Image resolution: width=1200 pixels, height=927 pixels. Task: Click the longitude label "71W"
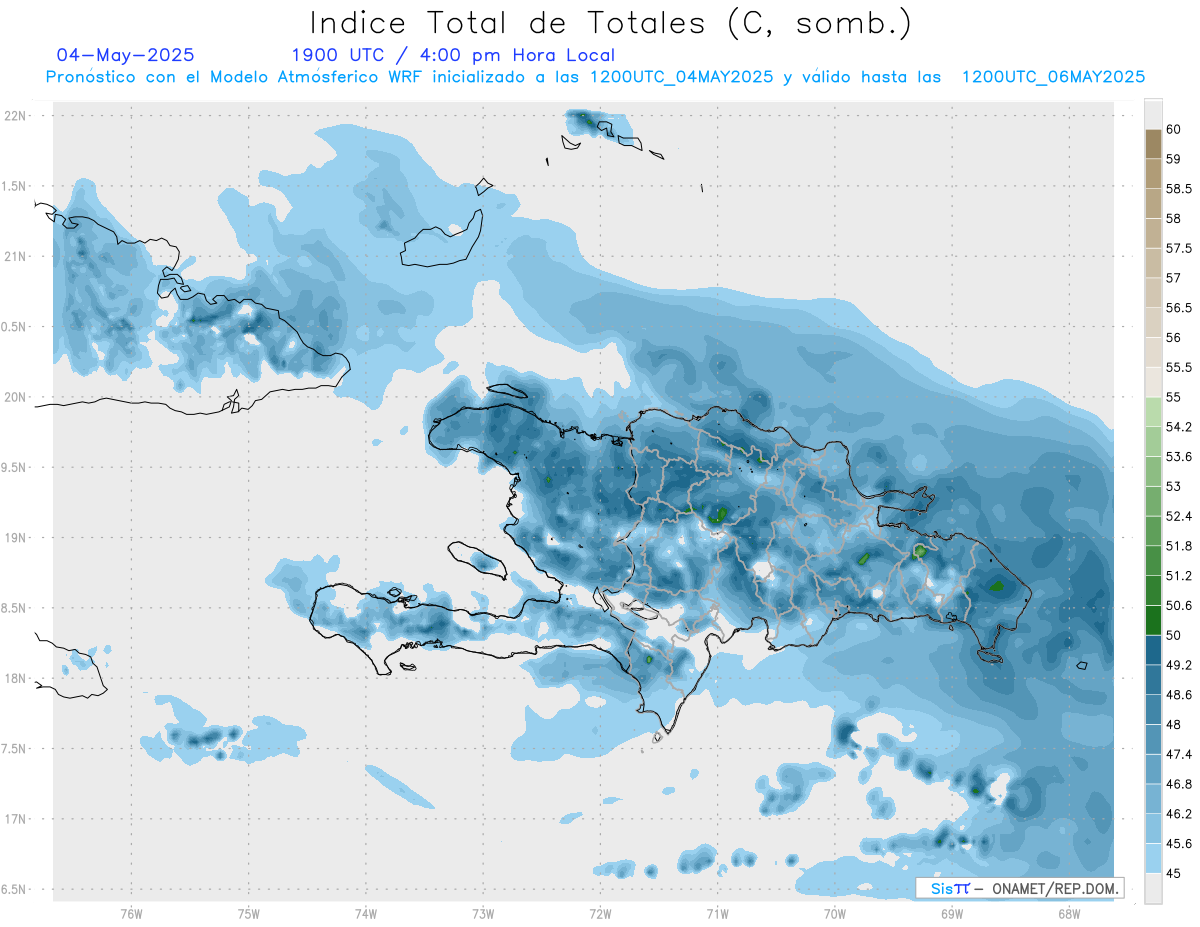coord(717,913)
